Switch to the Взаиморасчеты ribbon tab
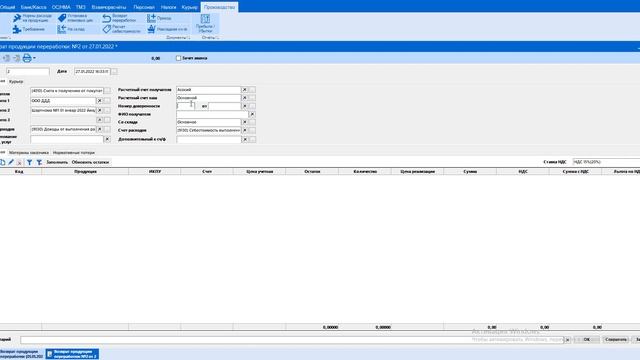Image resolution: width=640 pixels, height=360 pixels. 109,7
